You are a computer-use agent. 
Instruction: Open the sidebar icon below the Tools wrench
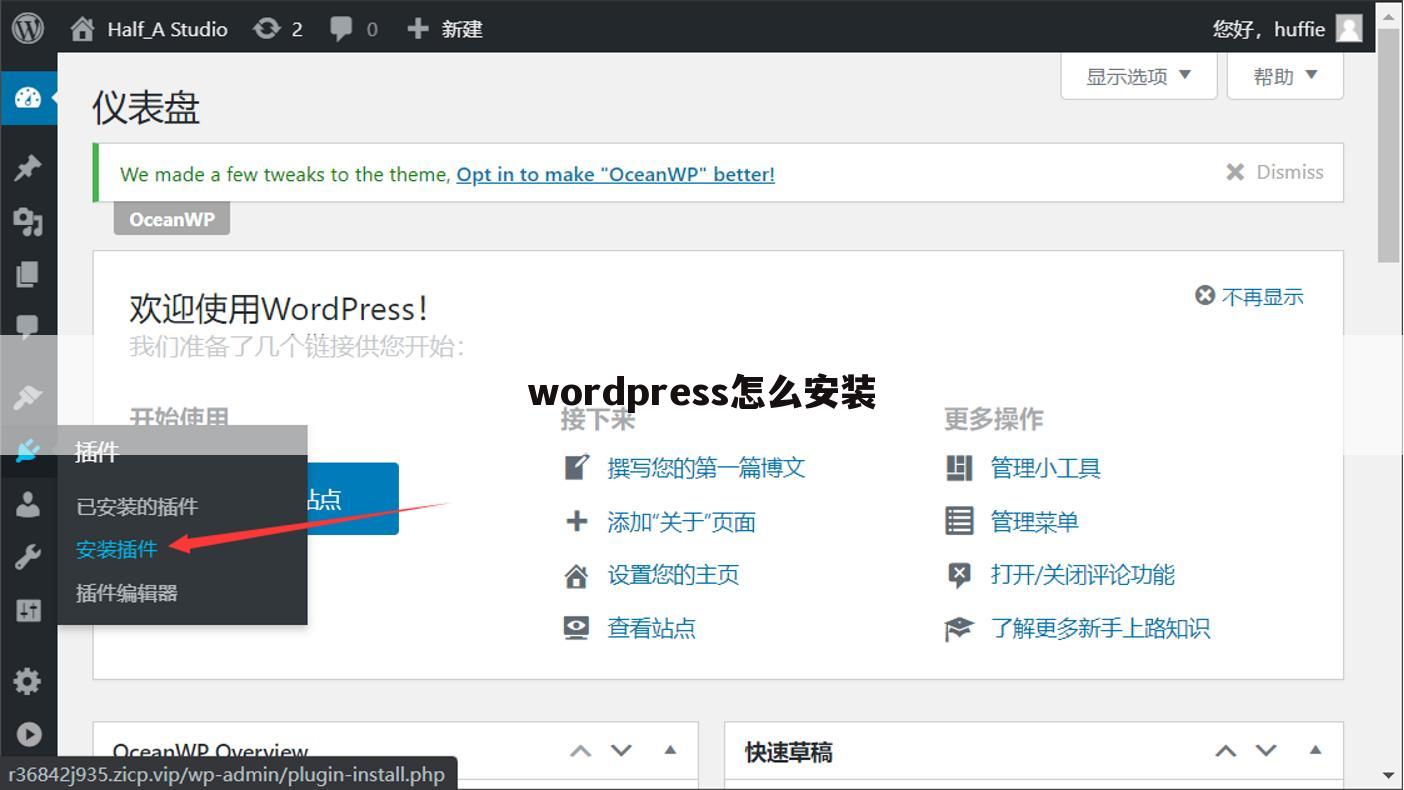coord(28,610)
